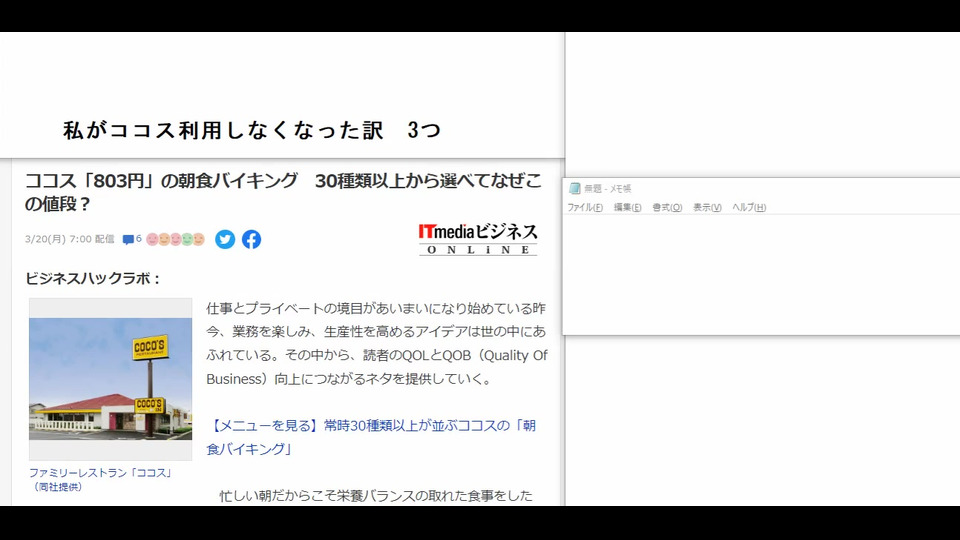
Task: Click the title 私がココス利用しなくなった訳 3つ
Action: pos(252,130)
